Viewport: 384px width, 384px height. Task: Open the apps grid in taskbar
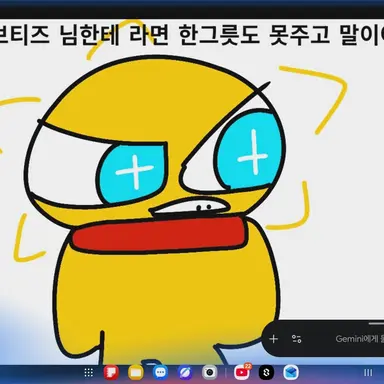pyautogui.click(x=89, y=372)
